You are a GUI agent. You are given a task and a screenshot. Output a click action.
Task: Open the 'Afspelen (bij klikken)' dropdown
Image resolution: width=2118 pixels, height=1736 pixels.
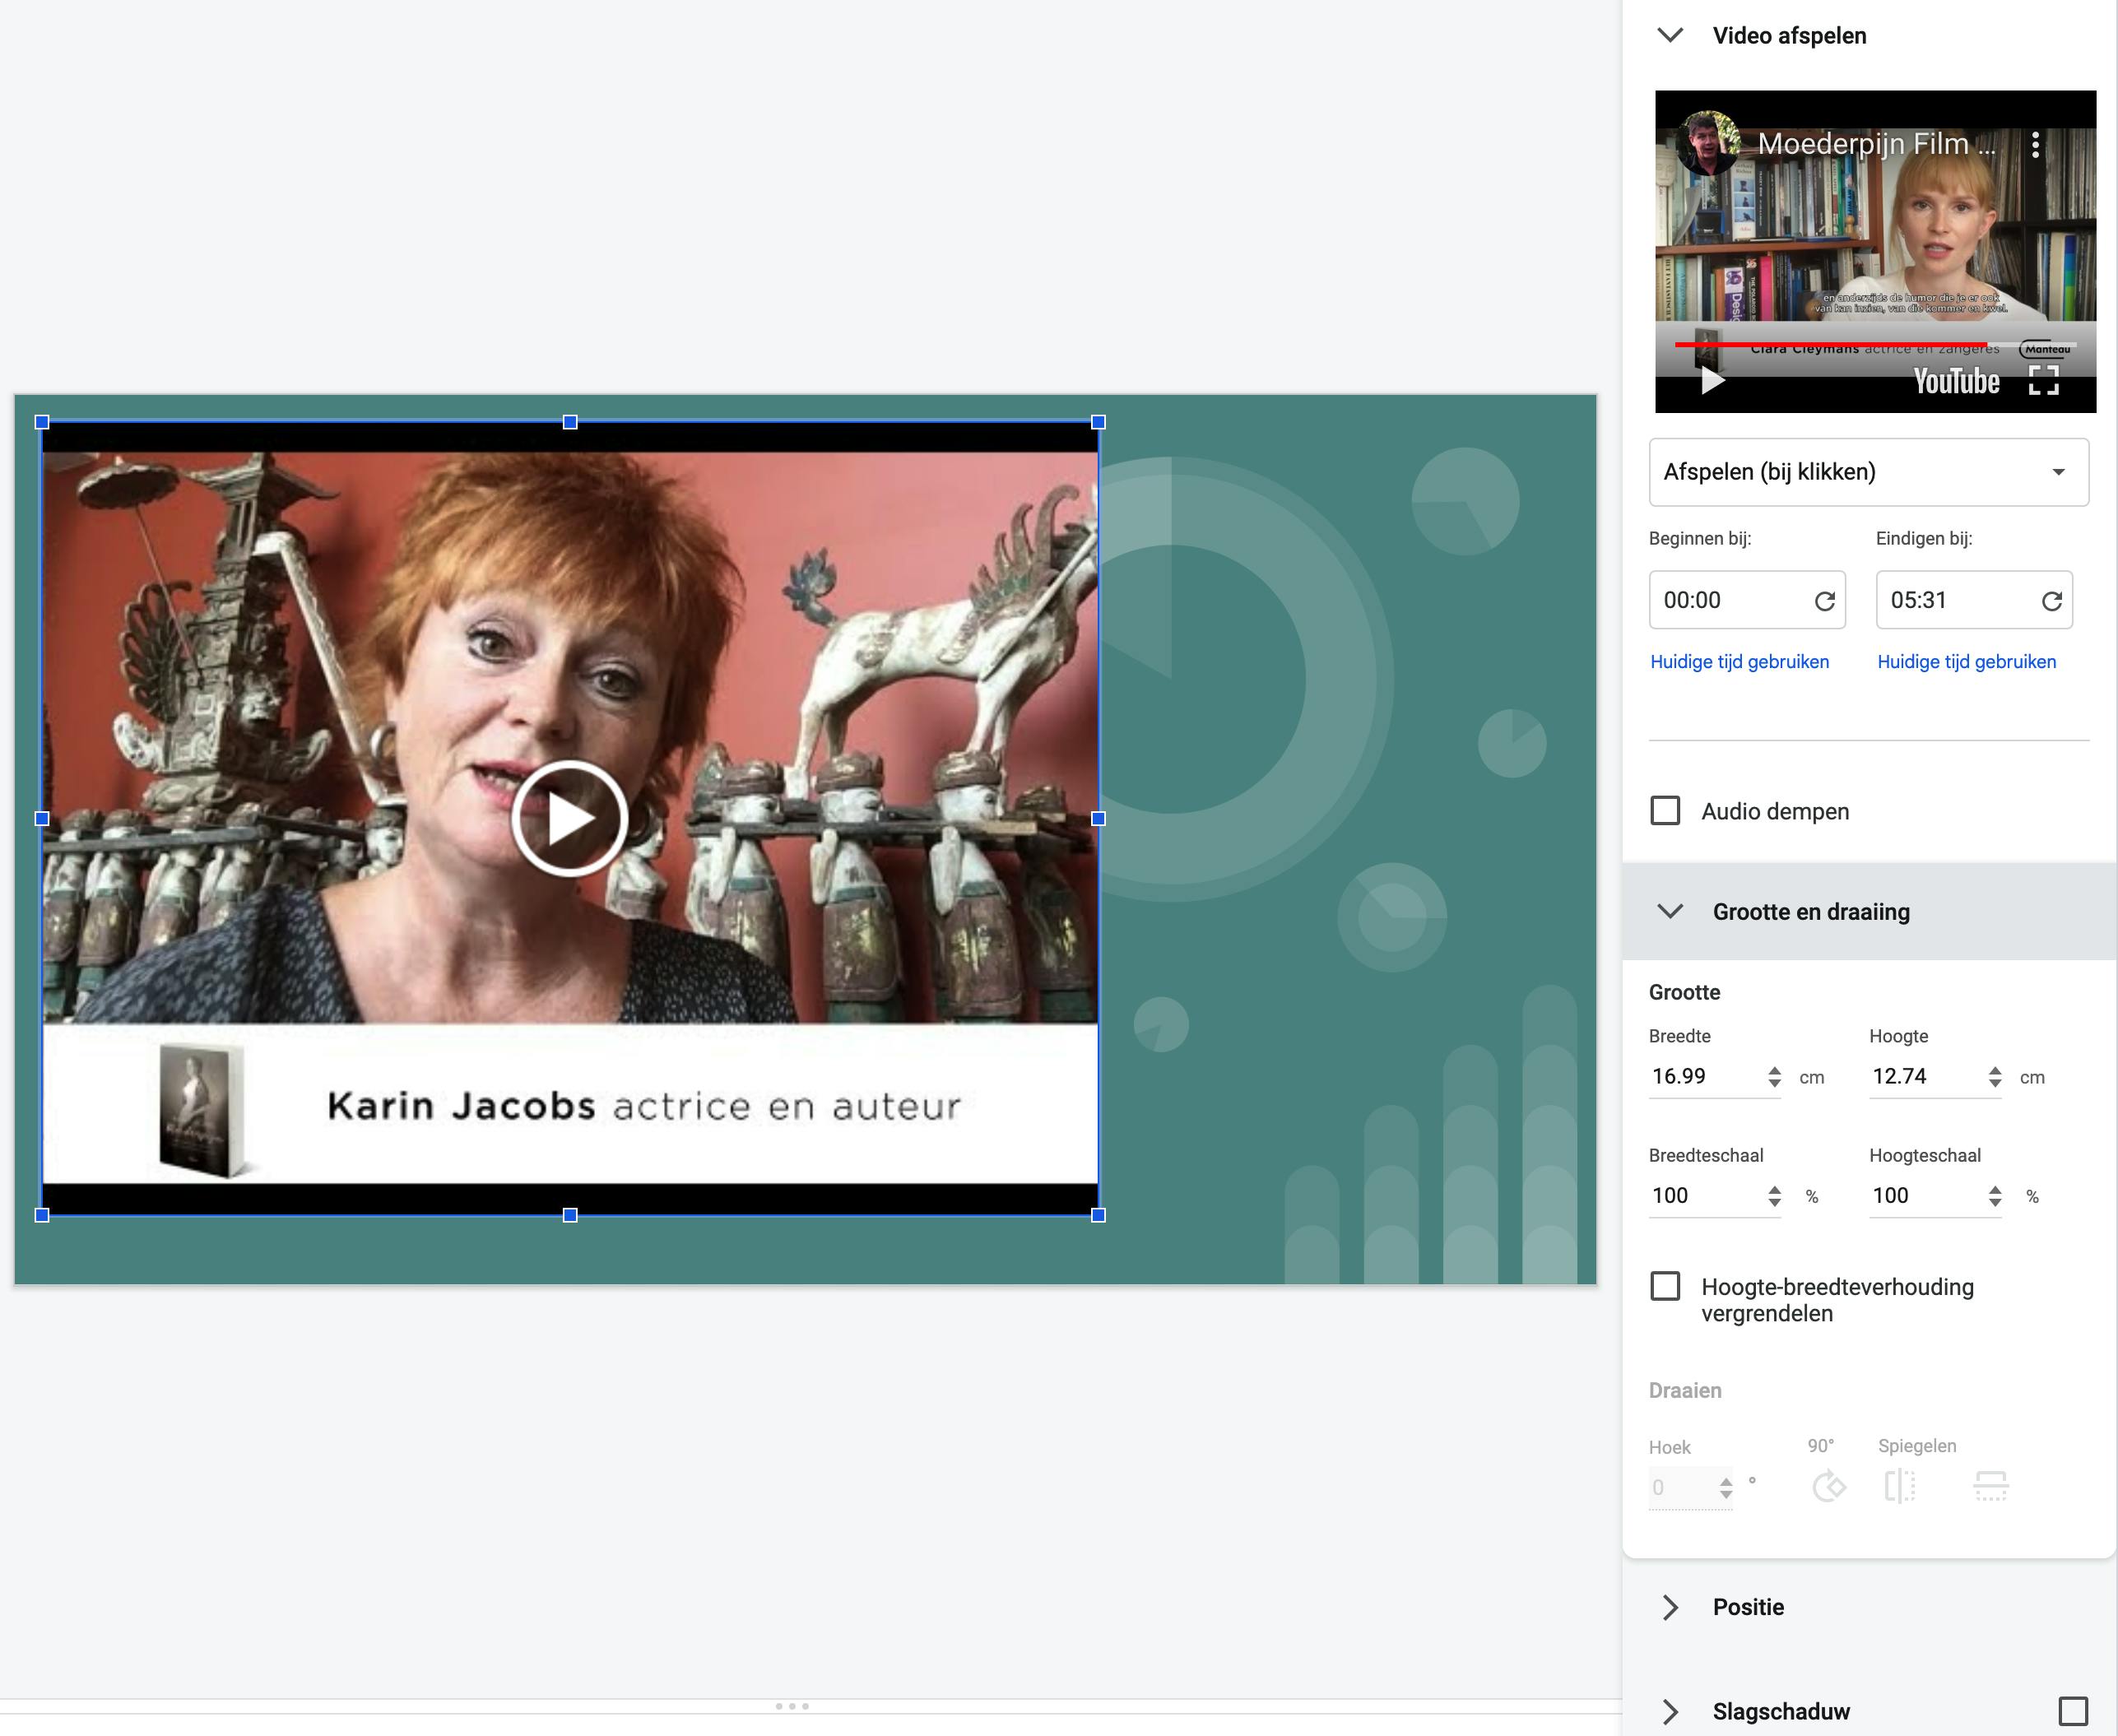tap(1867, 472)
